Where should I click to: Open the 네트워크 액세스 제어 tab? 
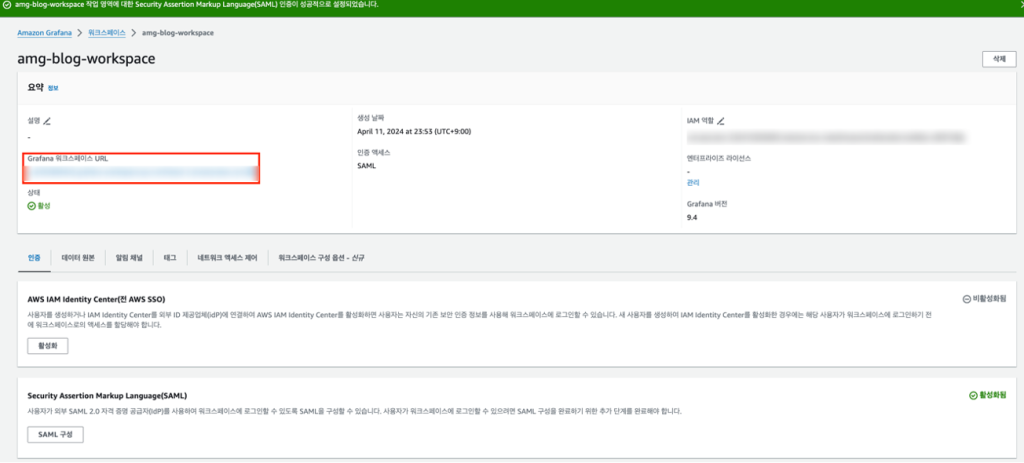[x=227, y=258]
